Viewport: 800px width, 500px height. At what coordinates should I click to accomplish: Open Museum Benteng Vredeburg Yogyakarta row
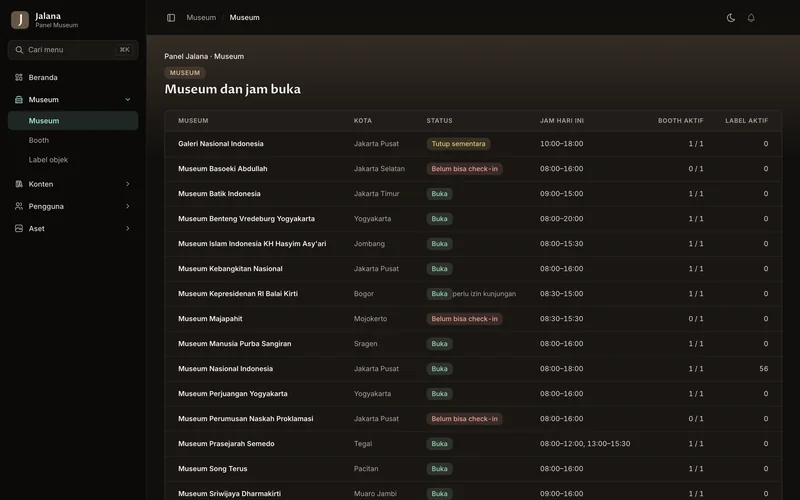click(x=473, y=219)
